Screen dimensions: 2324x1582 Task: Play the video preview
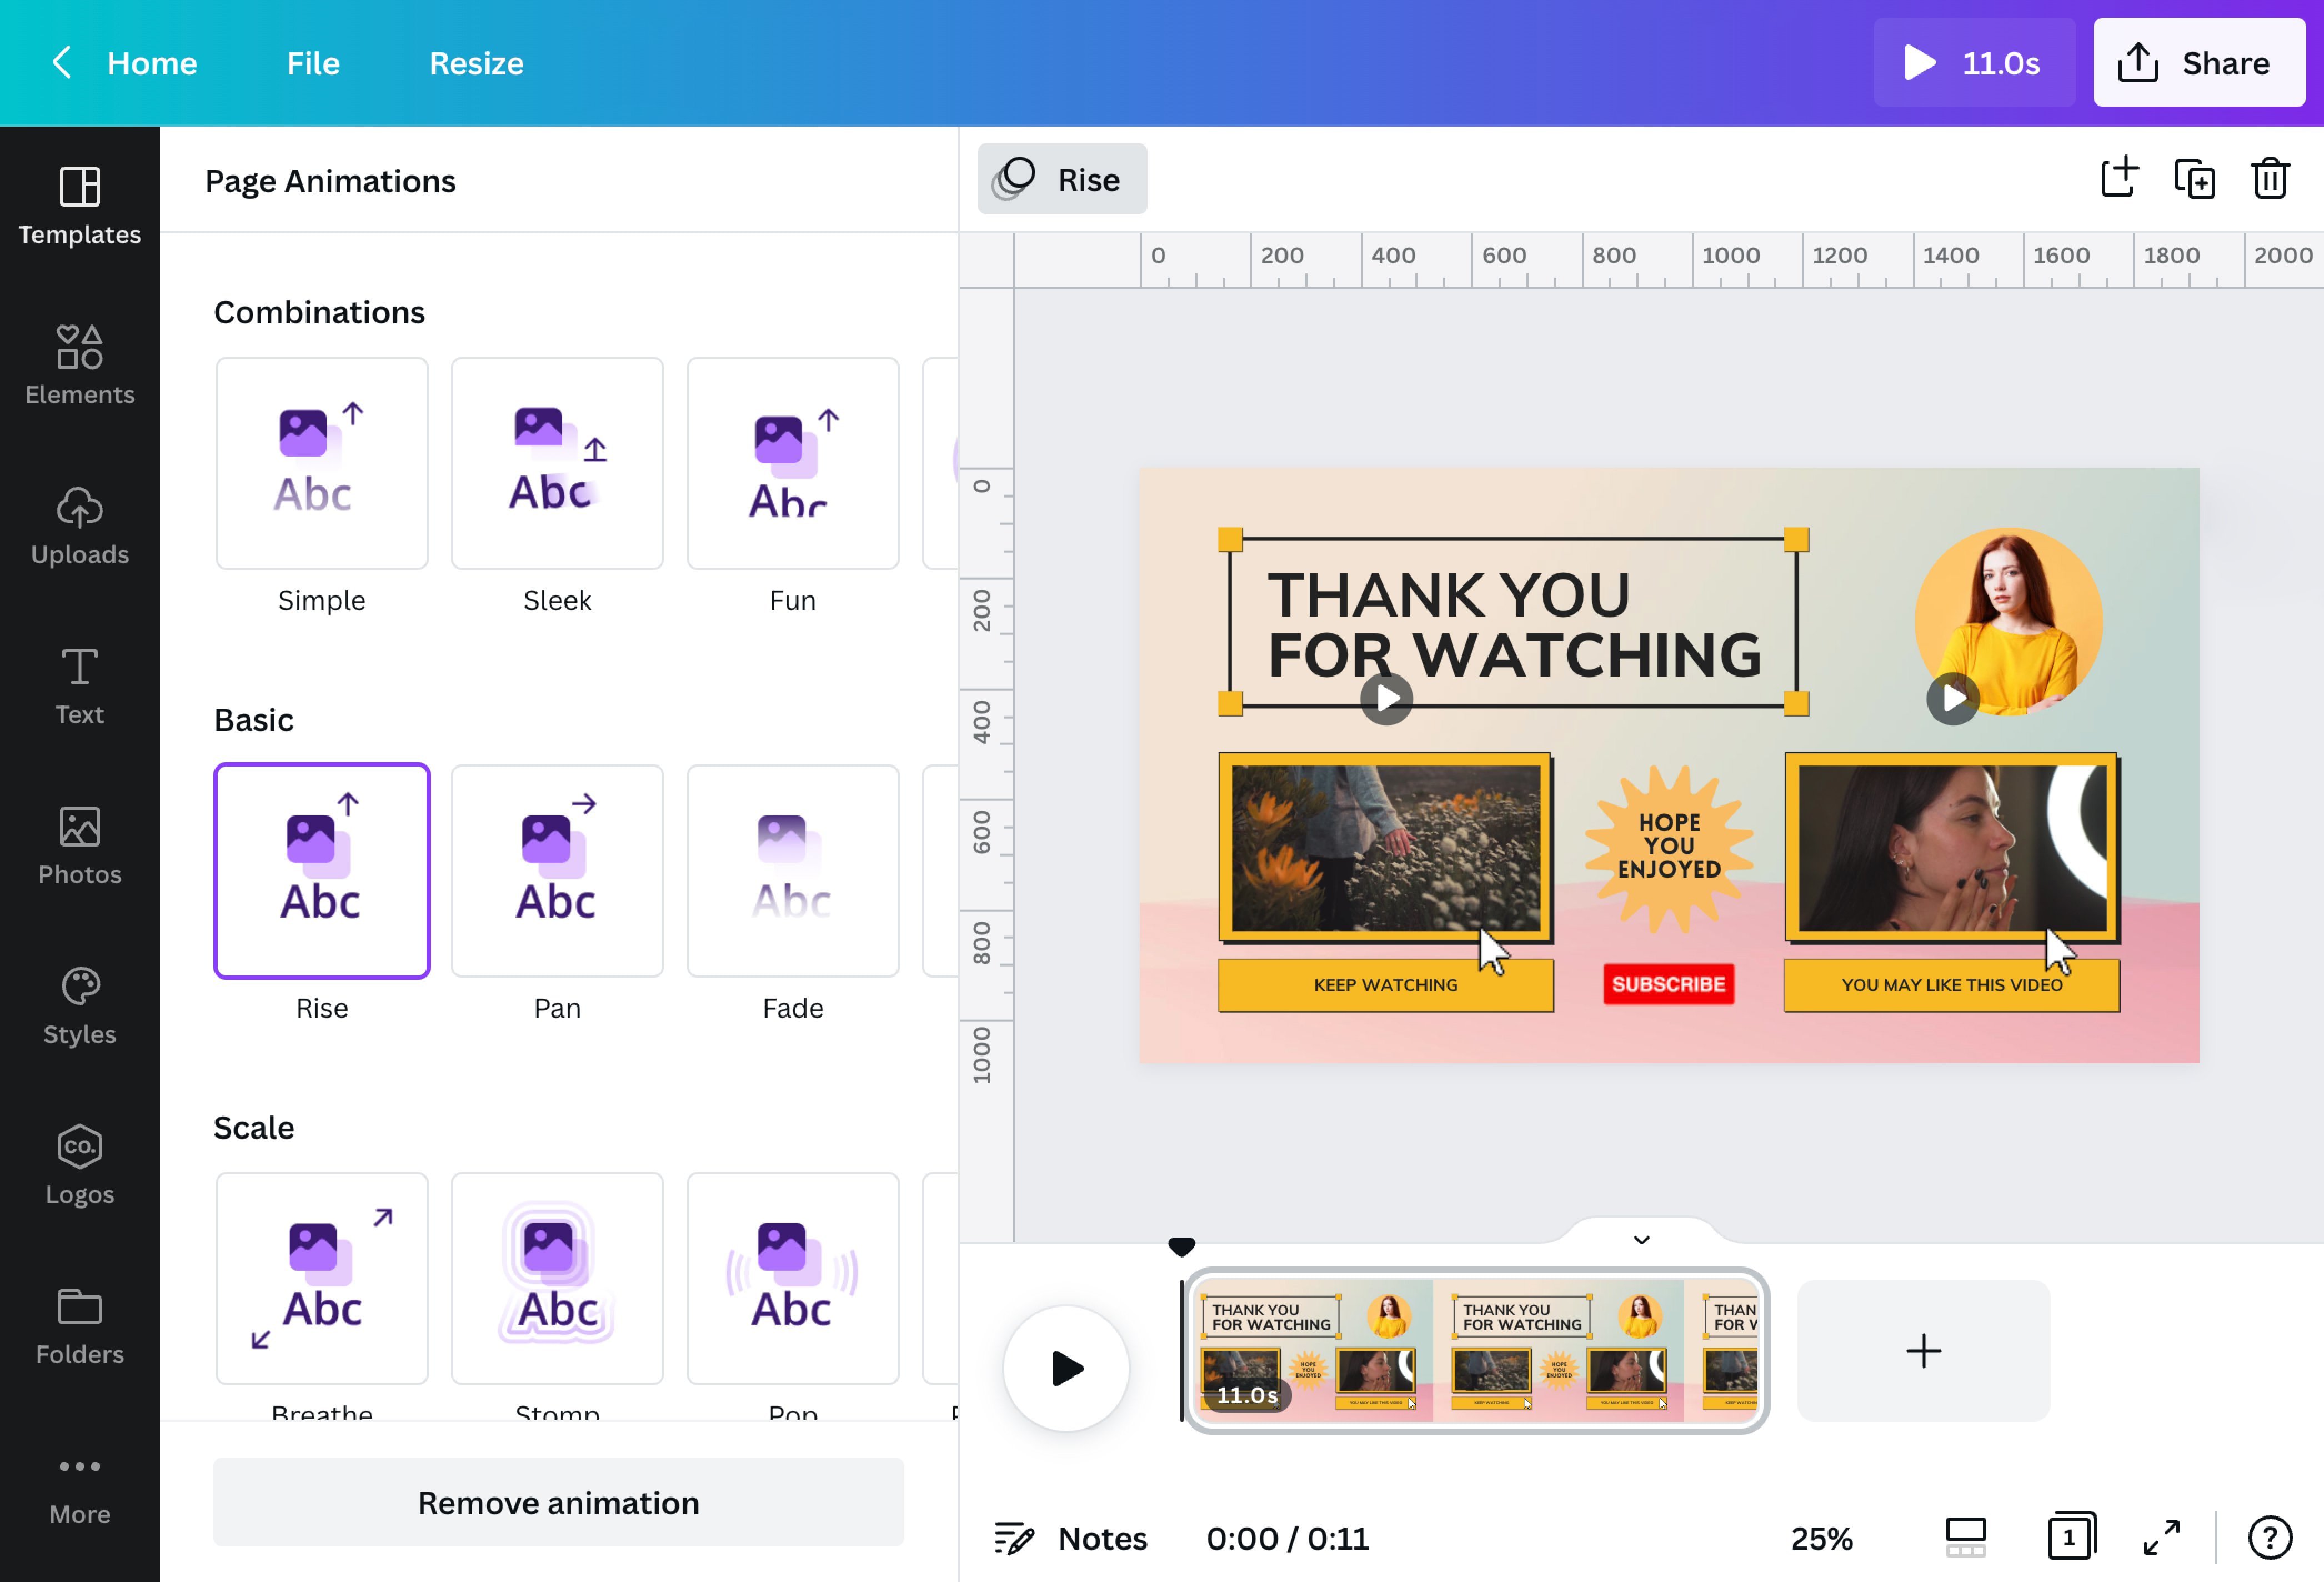(1066, 1369)
